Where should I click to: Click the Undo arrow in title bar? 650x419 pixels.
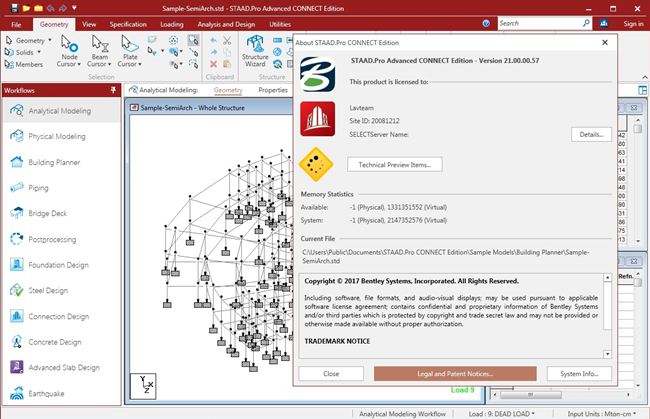click(x=51, y=8)
